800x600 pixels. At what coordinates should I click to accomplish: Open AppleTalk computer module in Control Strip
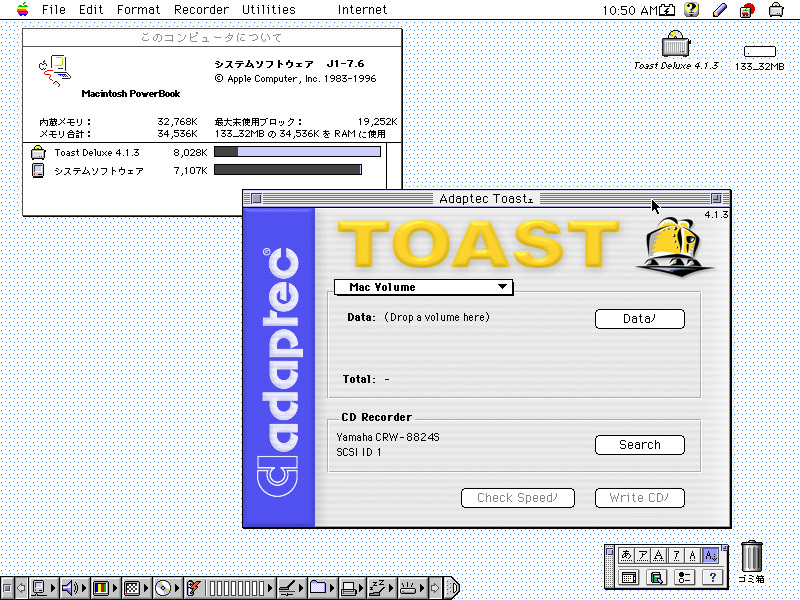(43, 588)
